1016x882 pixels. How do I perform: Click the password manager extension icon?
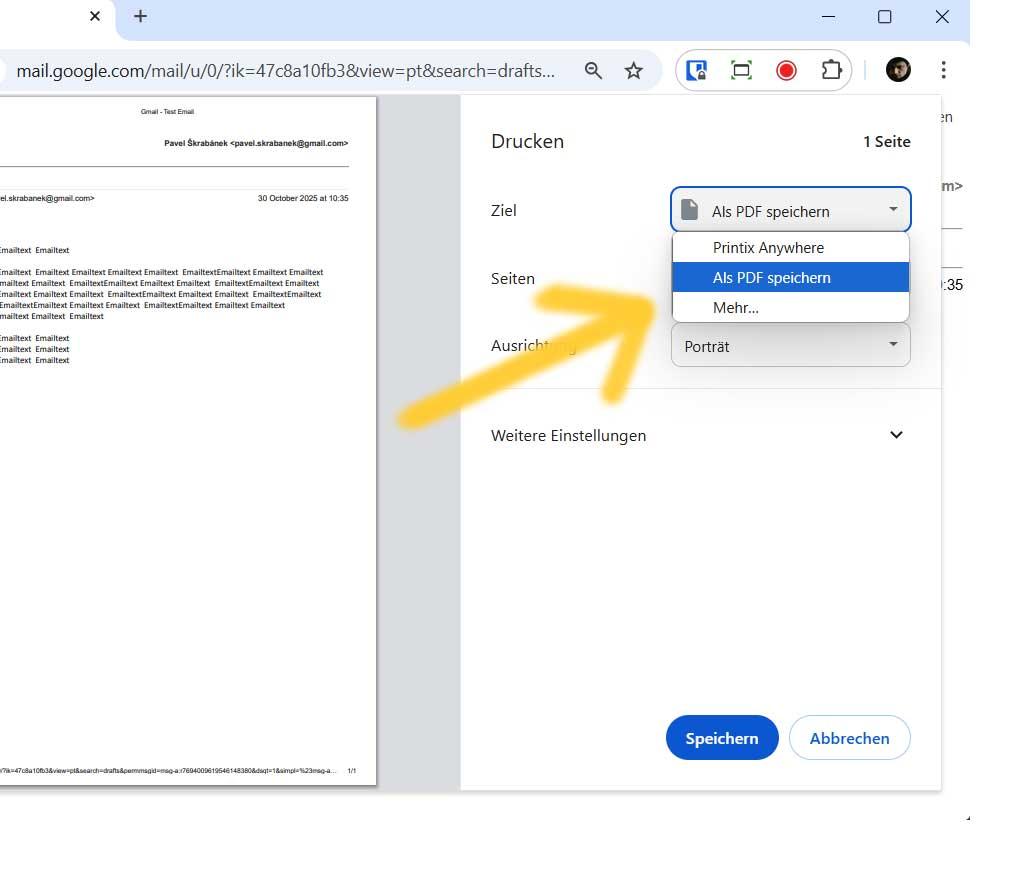(696, 70)
